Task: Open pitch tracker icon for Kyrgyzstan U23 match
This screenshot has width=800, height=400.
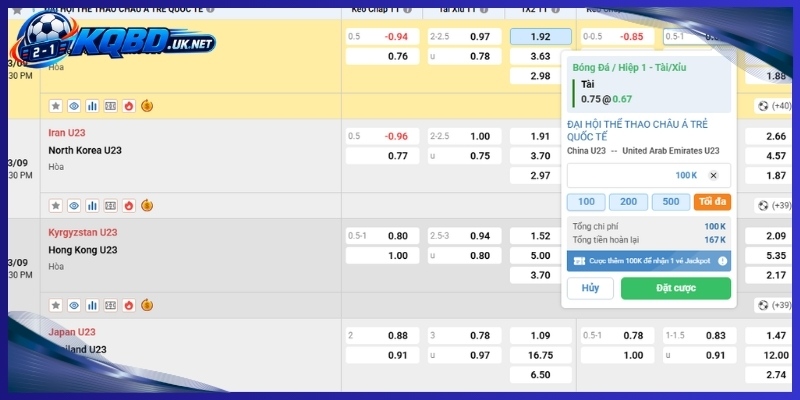Action: [111, 305]
